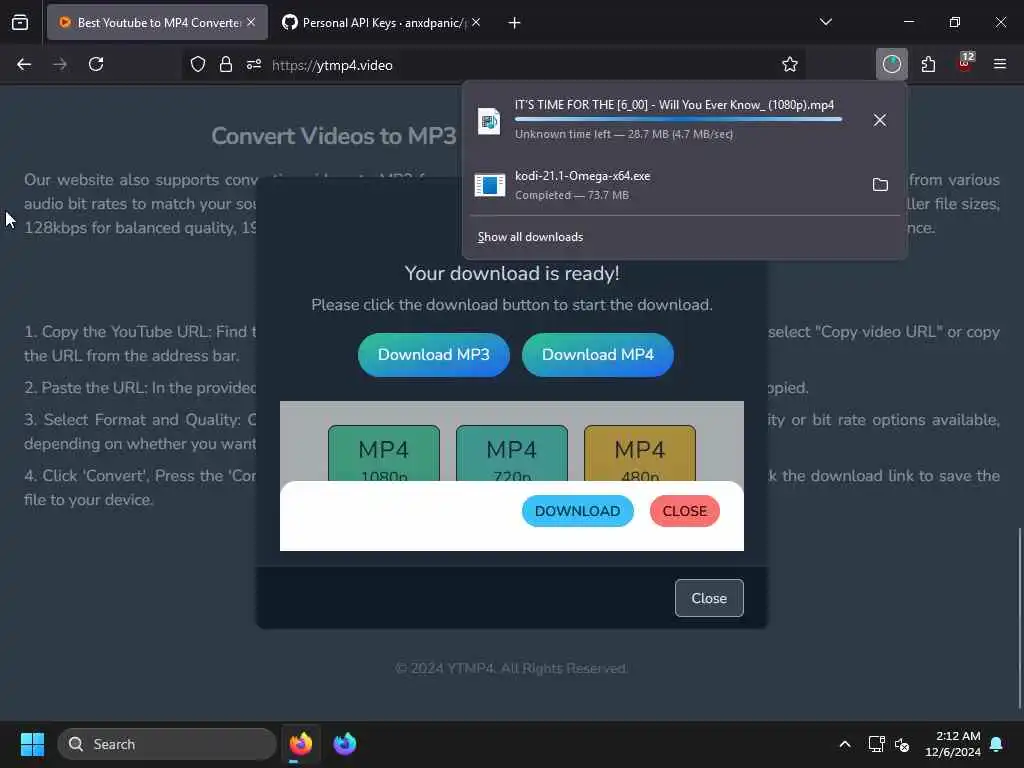Reload the ytmp4.video page
This screenshot has height=768, width=1024.
pos(96,65)
